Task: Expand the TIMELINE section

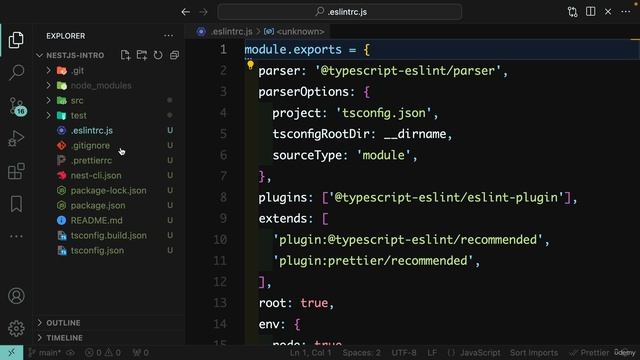Action: 64,338
